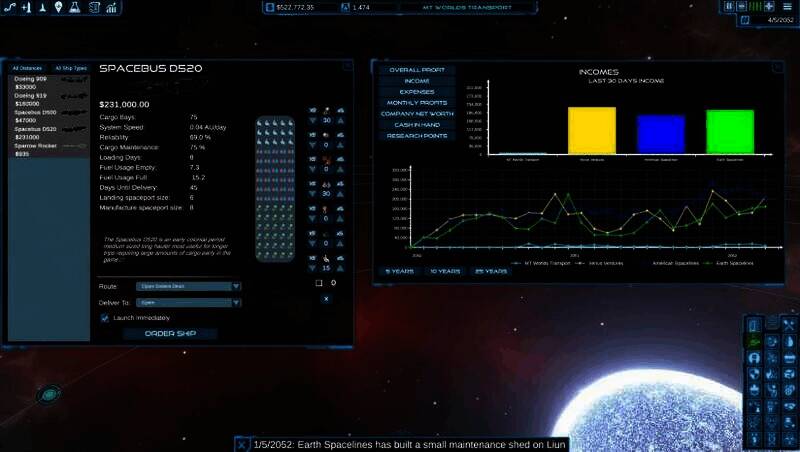Switch to the Expenses chart tab

click(417, 91)
